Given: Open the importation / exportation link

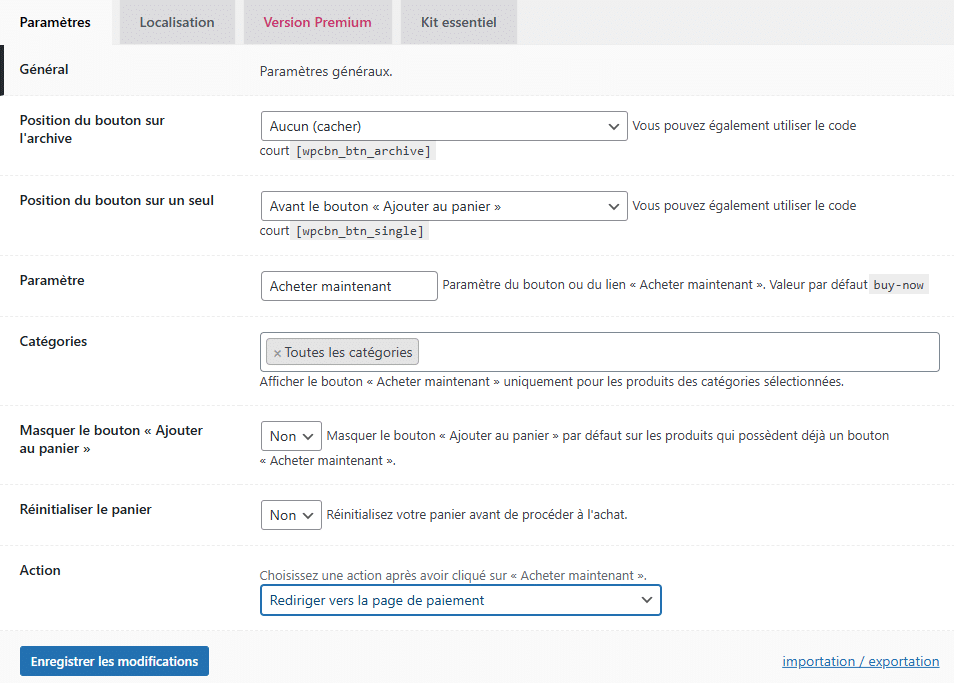Looking at the screenshot, I should click(x=860, y=661).
